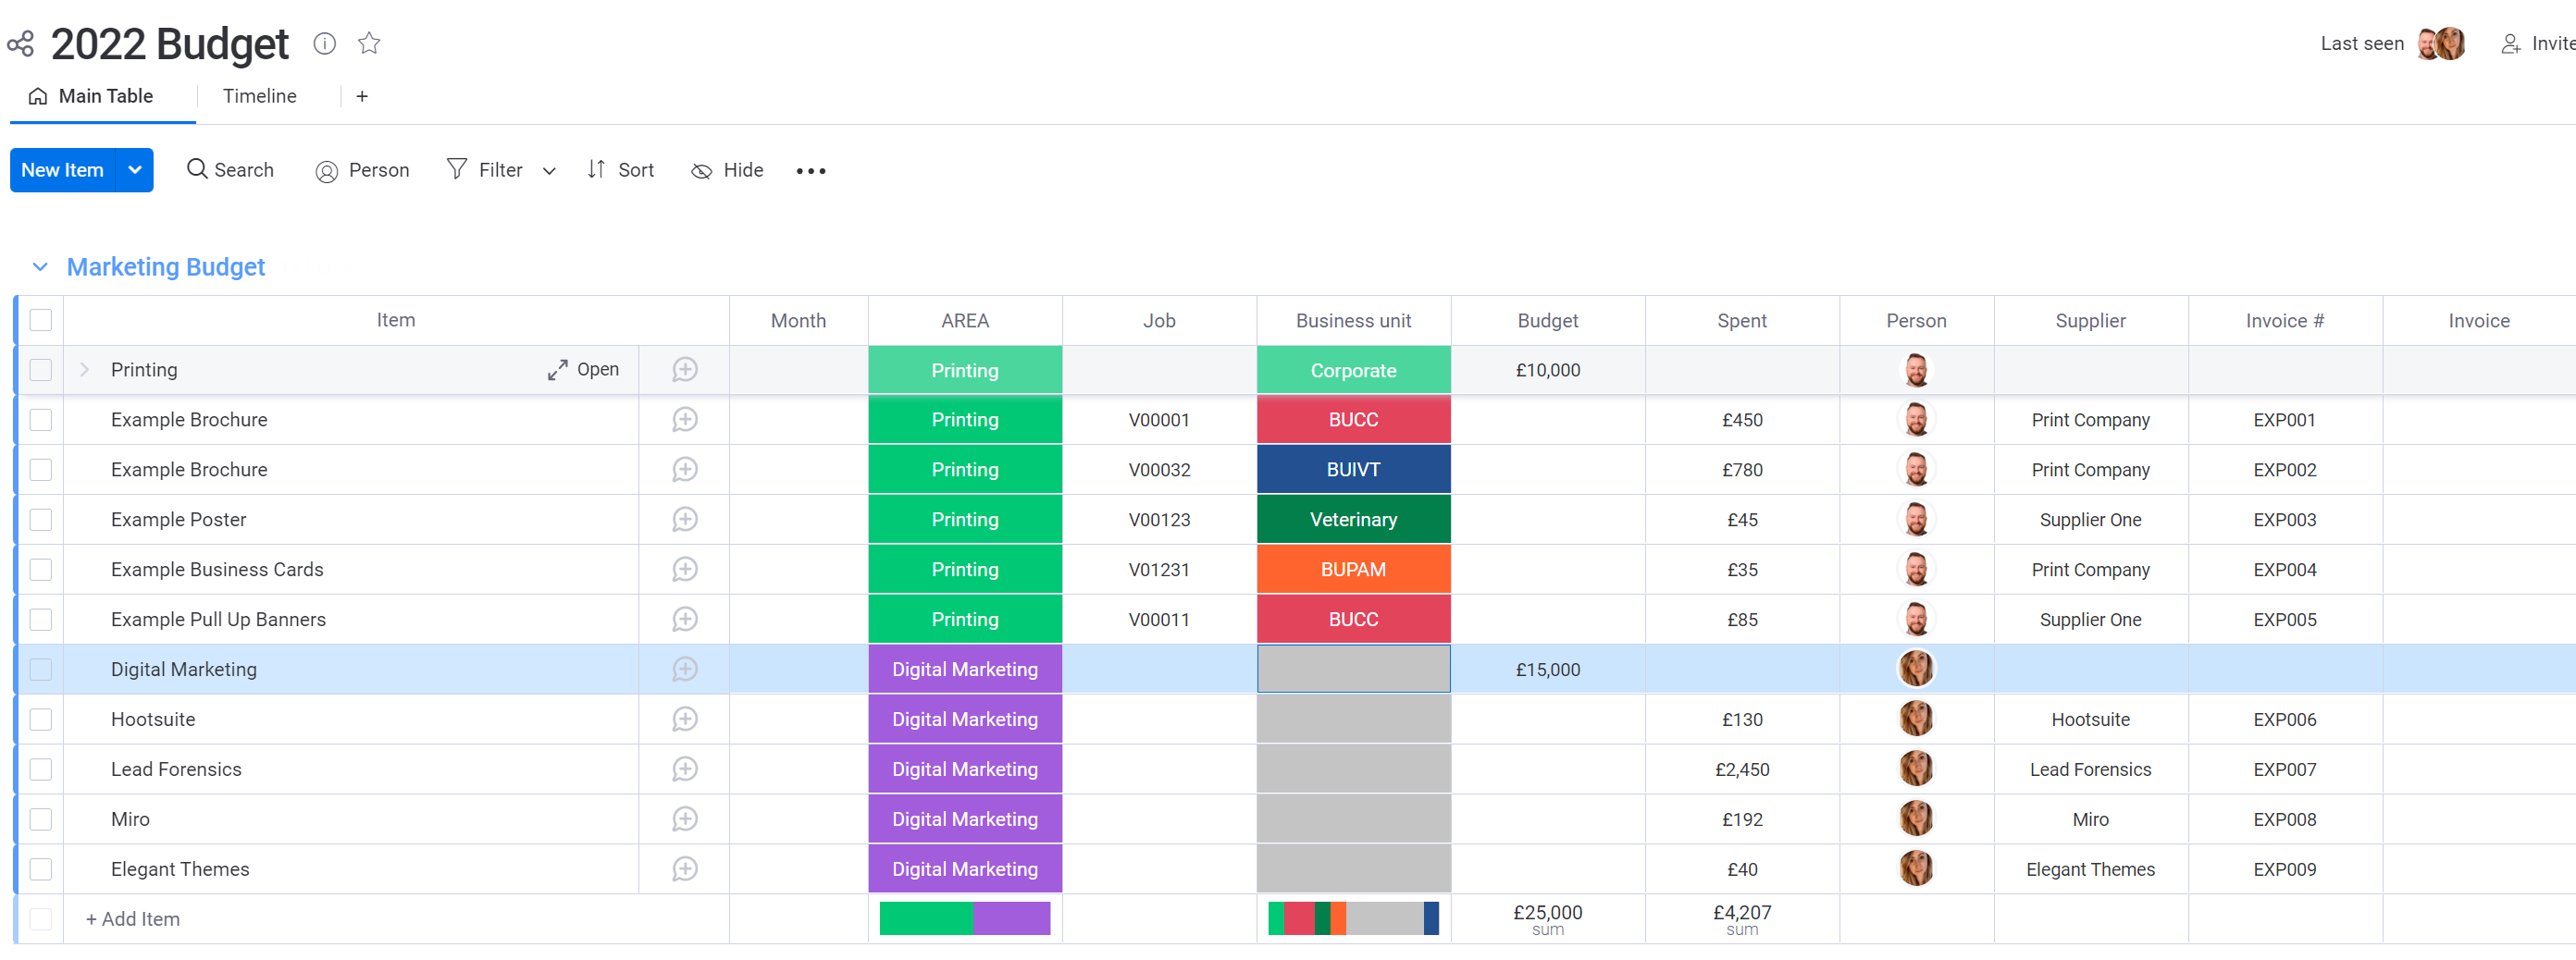
Task: Open Business unit dropdown showing BUPAM
Action: click(1353, 570)
